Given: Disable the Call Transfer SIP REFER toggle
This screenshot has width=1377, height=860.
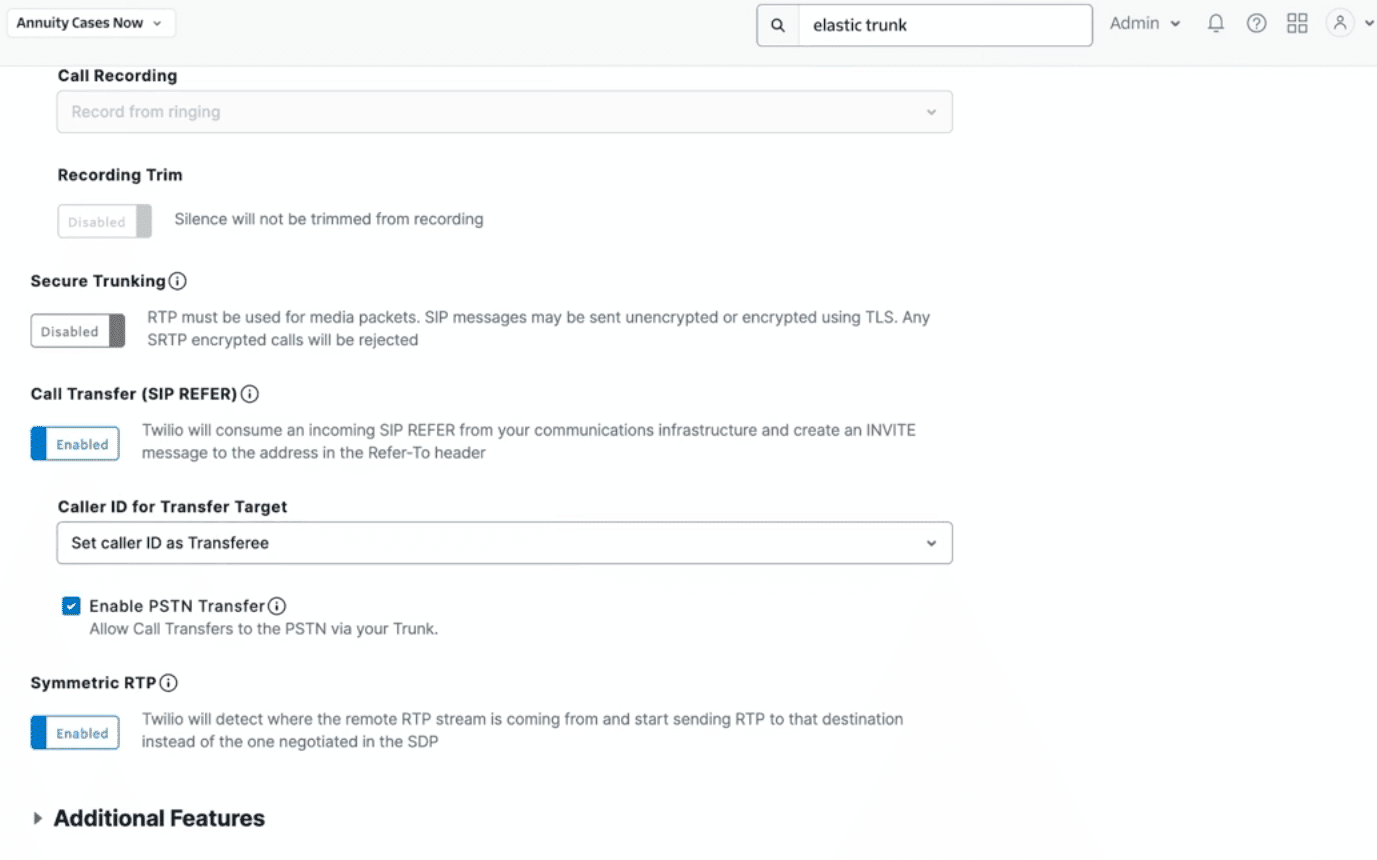Looking at the screenshot, I should (75, 444).
